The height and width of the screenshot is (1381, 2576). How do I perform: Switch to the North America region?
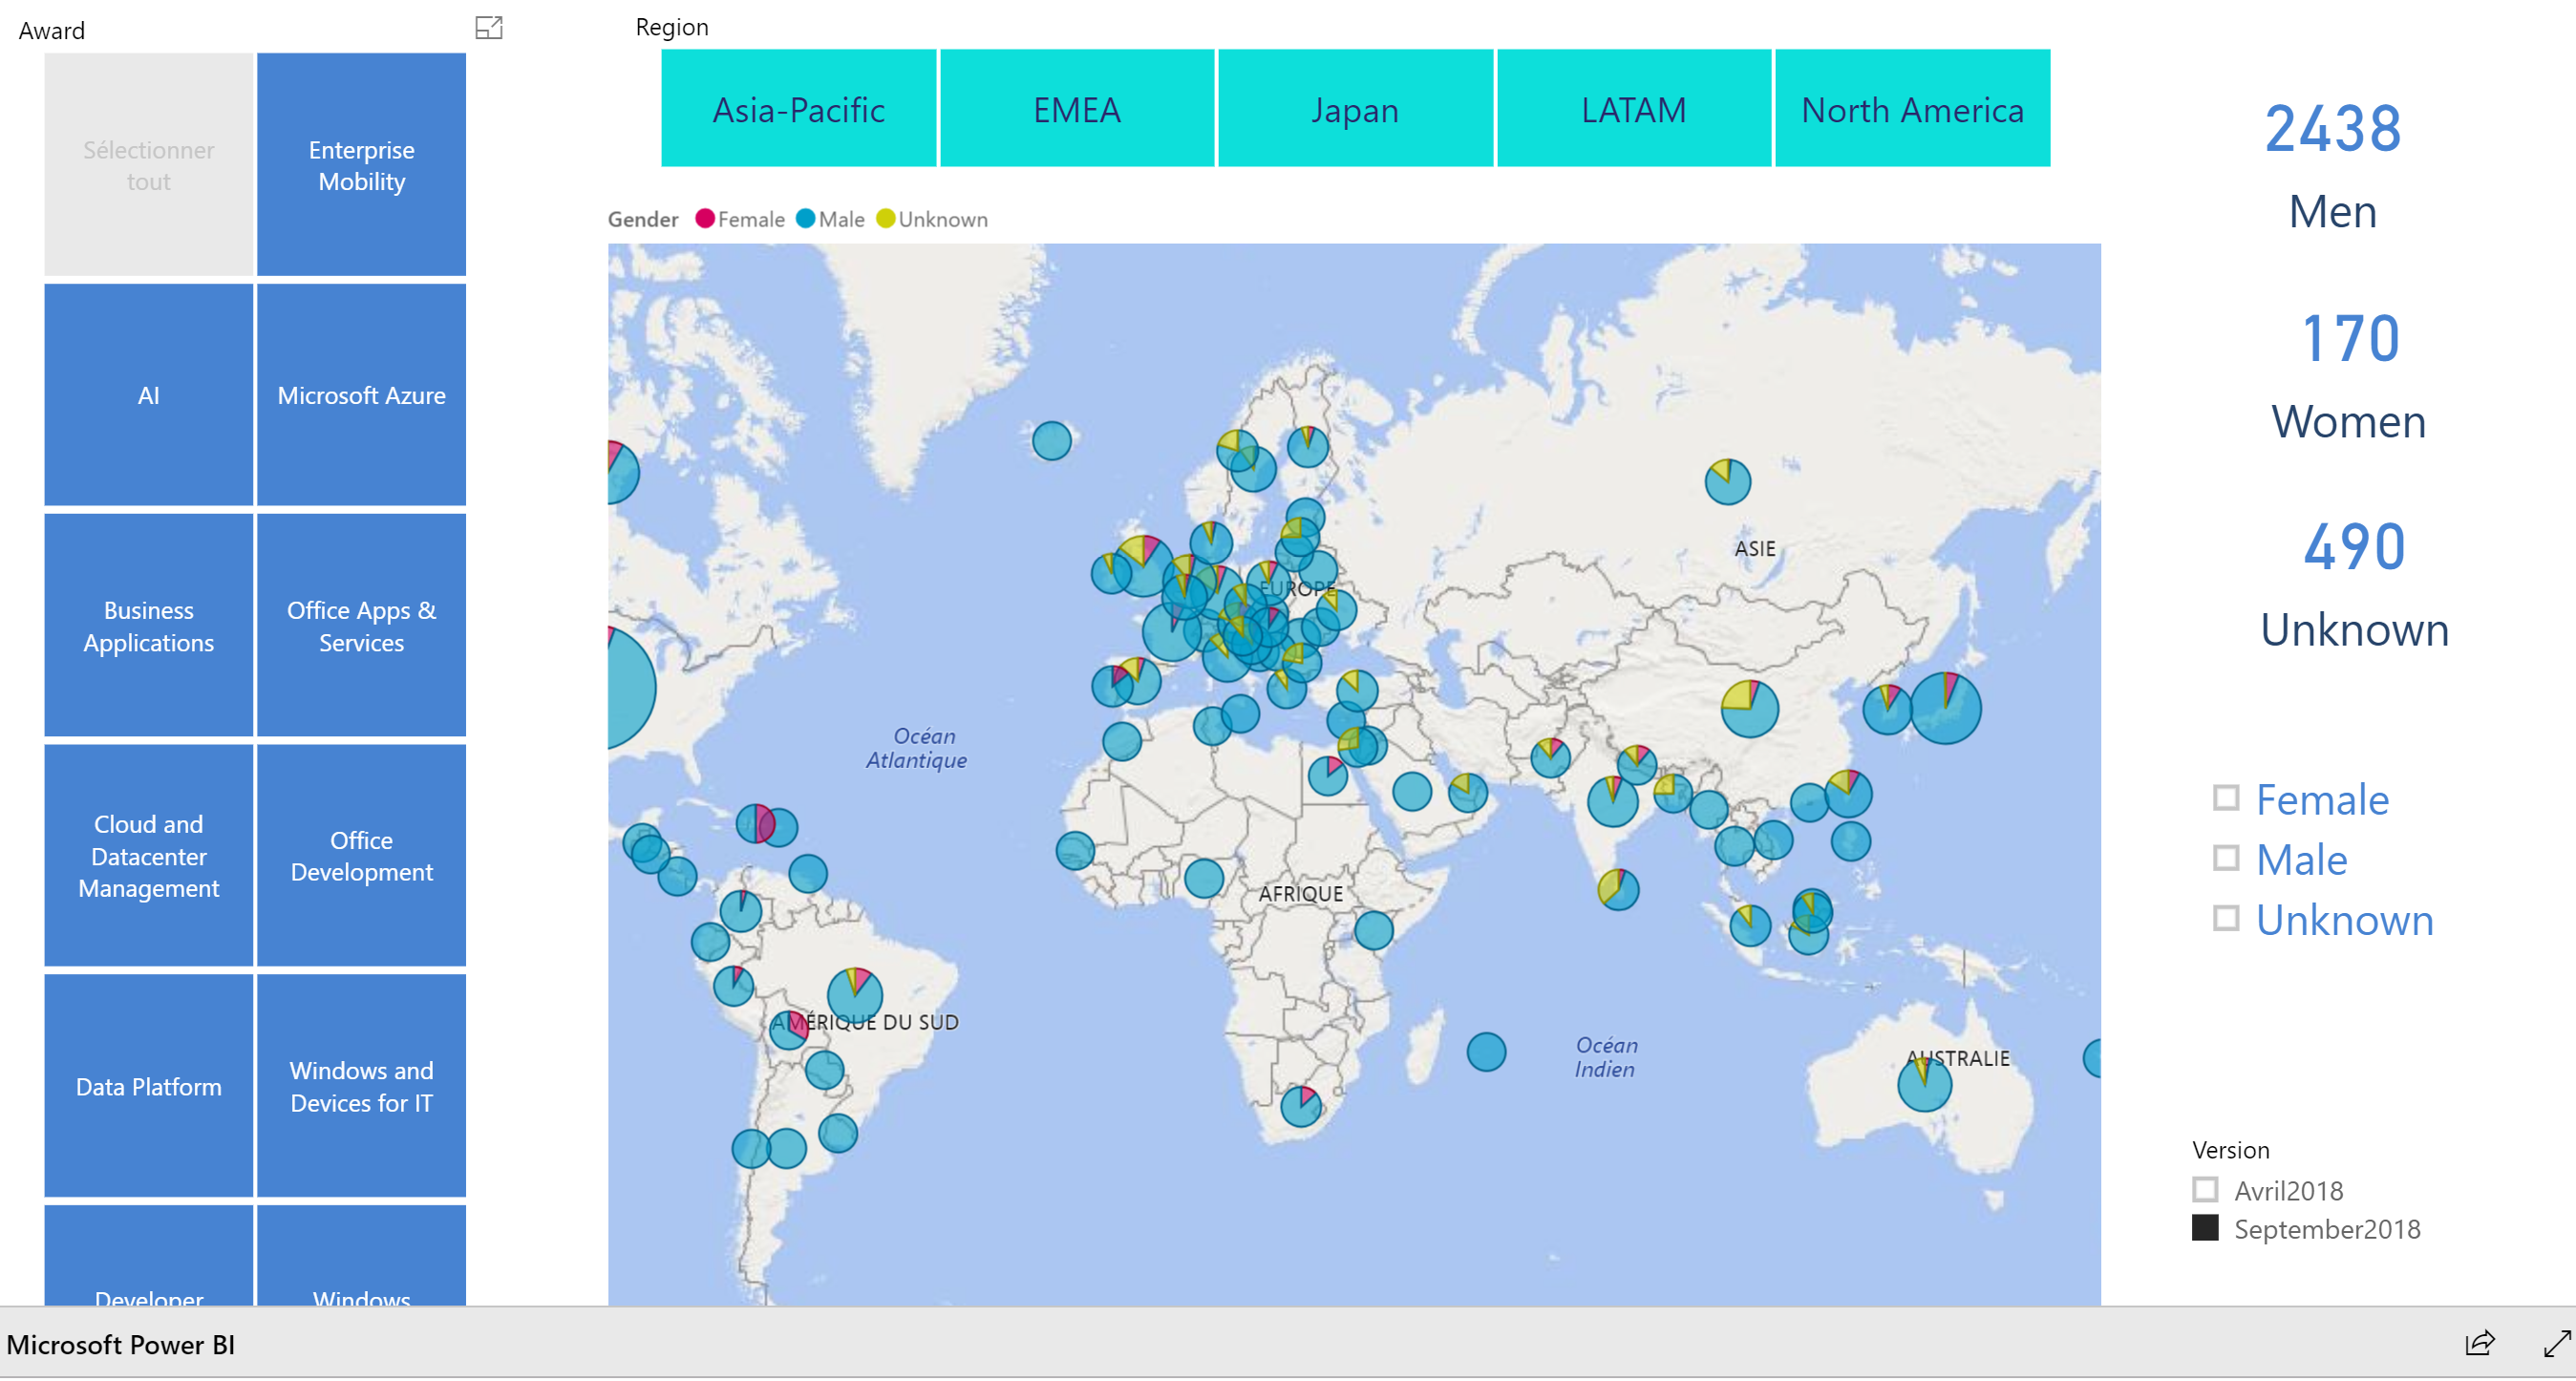tap(1911, 109)
